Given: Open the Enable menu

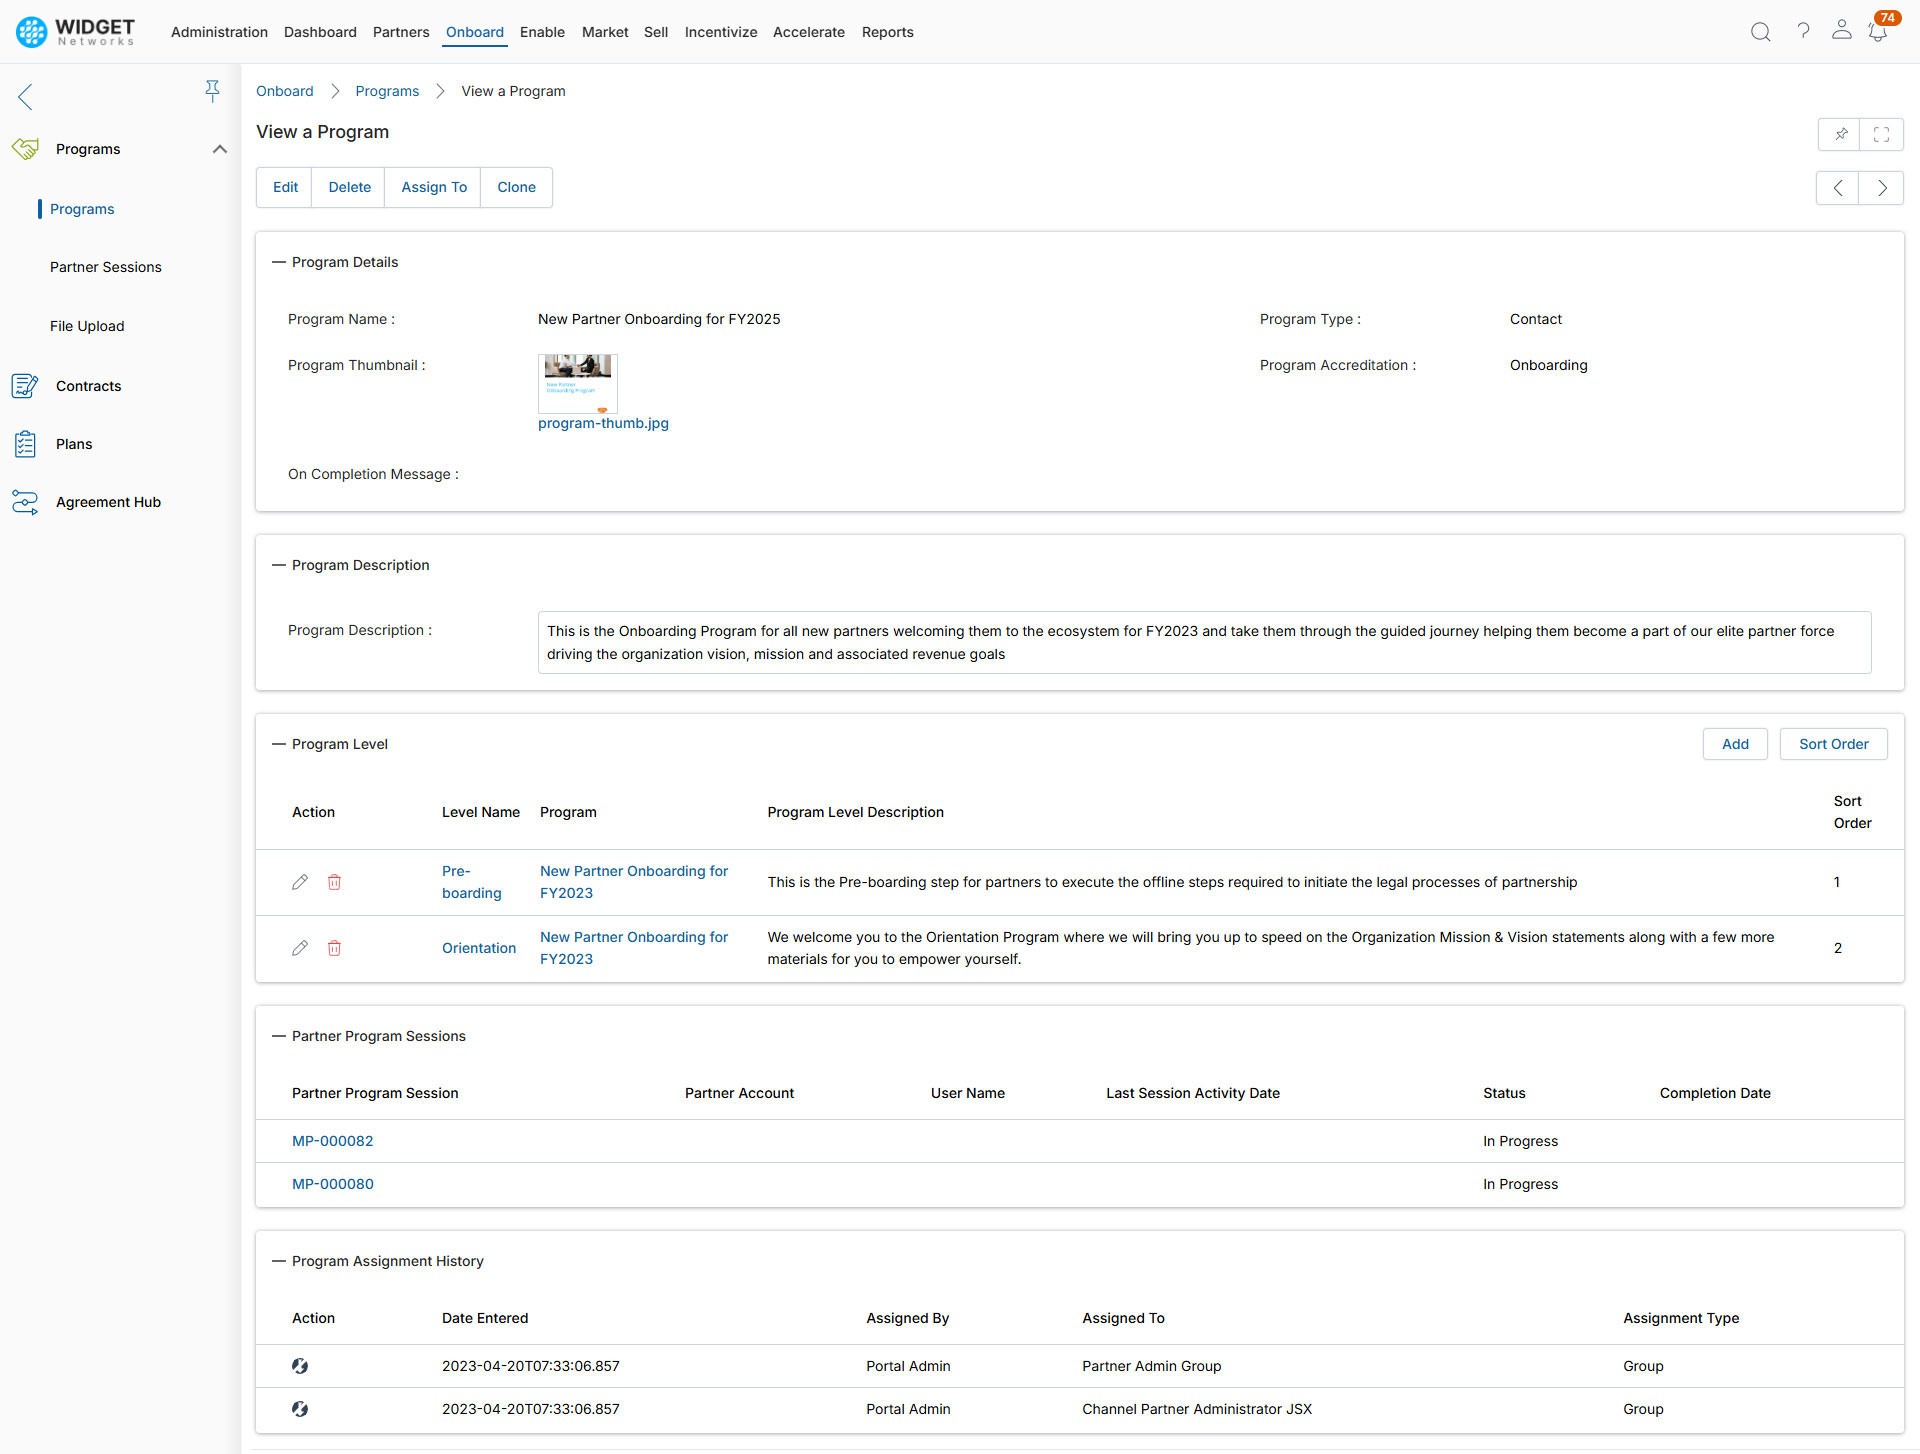Looking at the screenshot, I should coord(542,32).
